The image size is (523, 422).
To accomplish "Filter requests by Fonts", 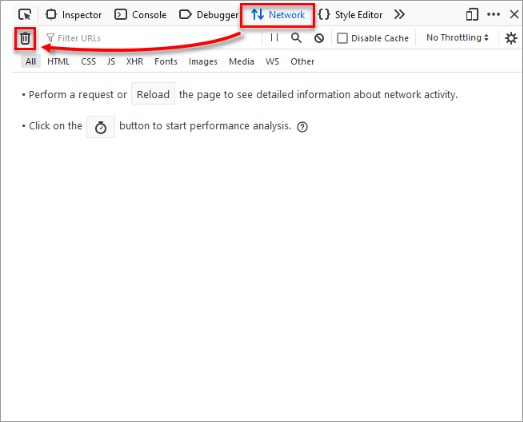I will point(166,61).
